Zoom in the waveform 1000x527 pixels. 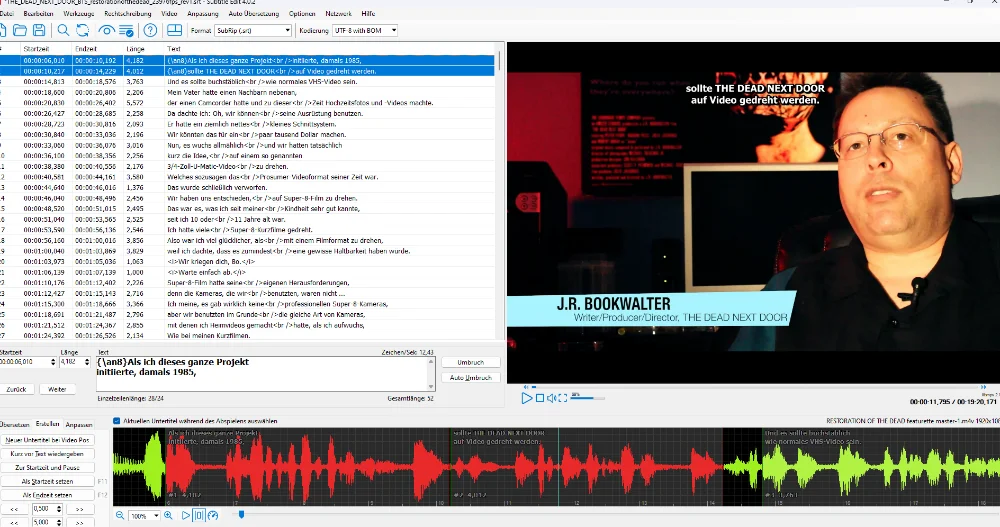click(168, 516)
